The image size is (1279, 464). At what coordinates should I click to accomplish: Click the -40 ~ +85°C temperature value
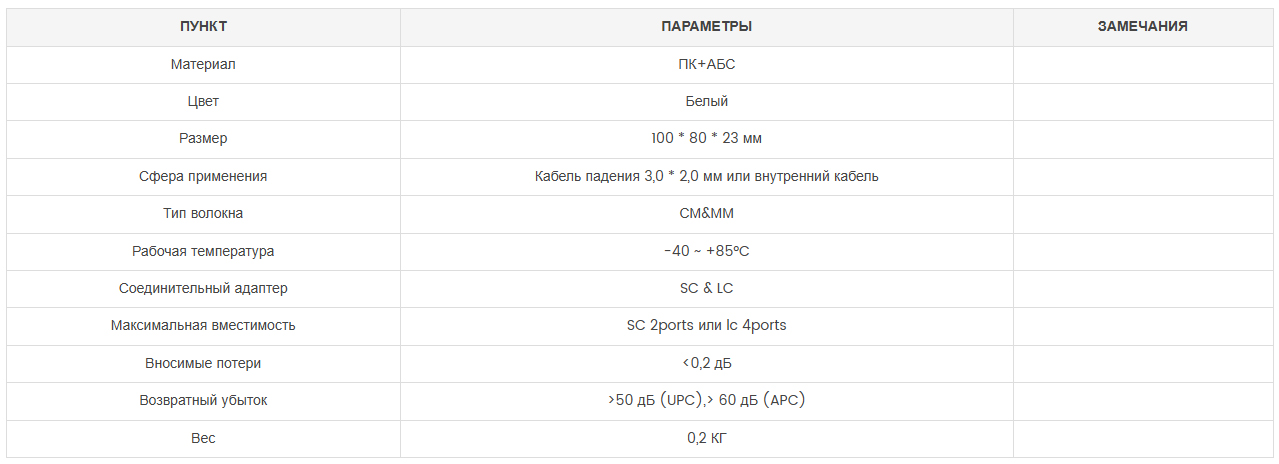(x=707, y=251)
